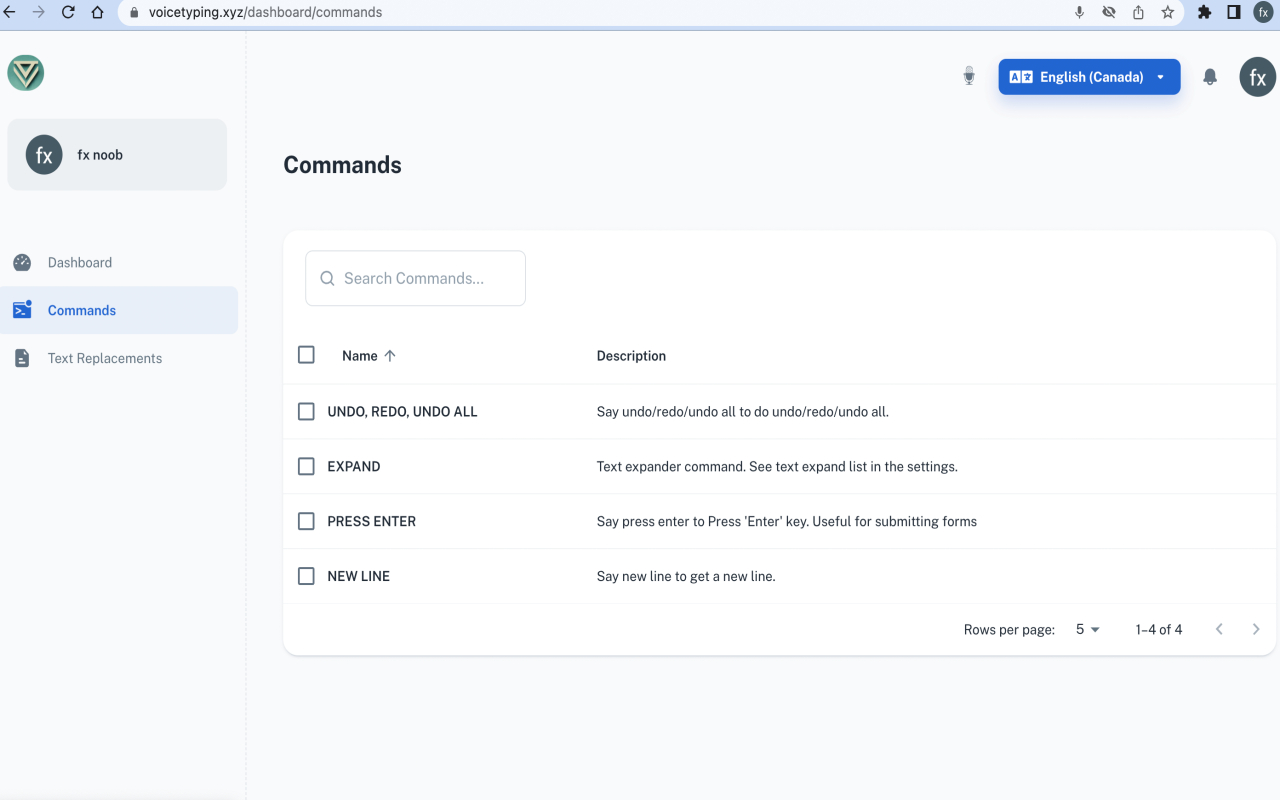This screenshot has height=800, width=1280.
Task: Click the browser extensions puzzle icon
Action: [1204, 13]
